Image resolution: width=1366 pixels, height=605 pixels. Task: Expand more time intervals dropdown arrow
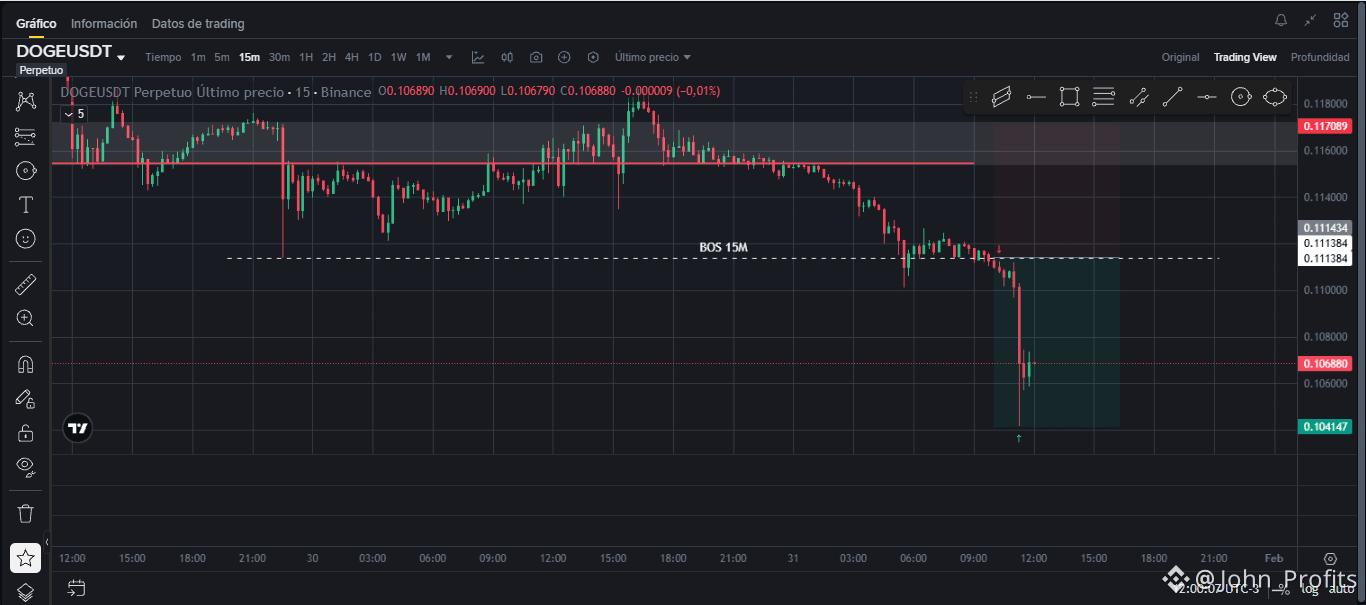[449, 57]
